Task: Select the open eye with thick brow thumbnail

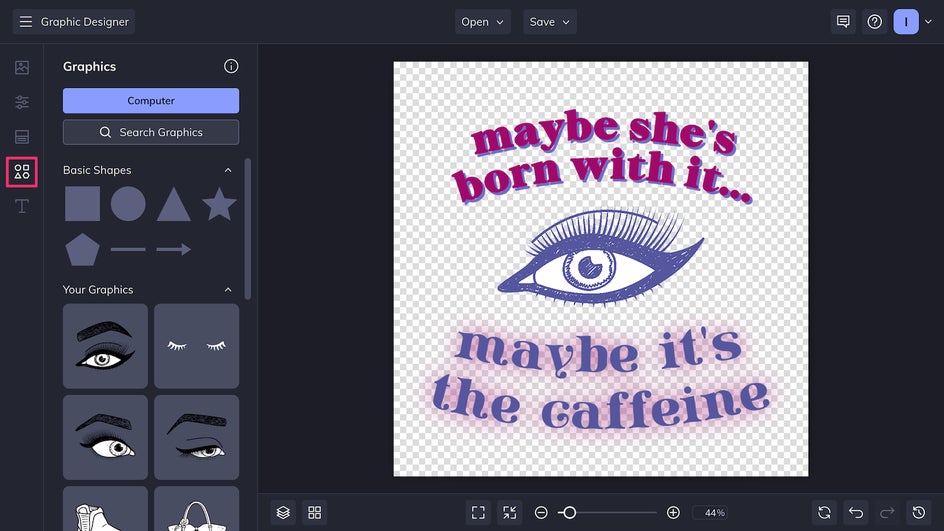Action: tap(105, 437)
